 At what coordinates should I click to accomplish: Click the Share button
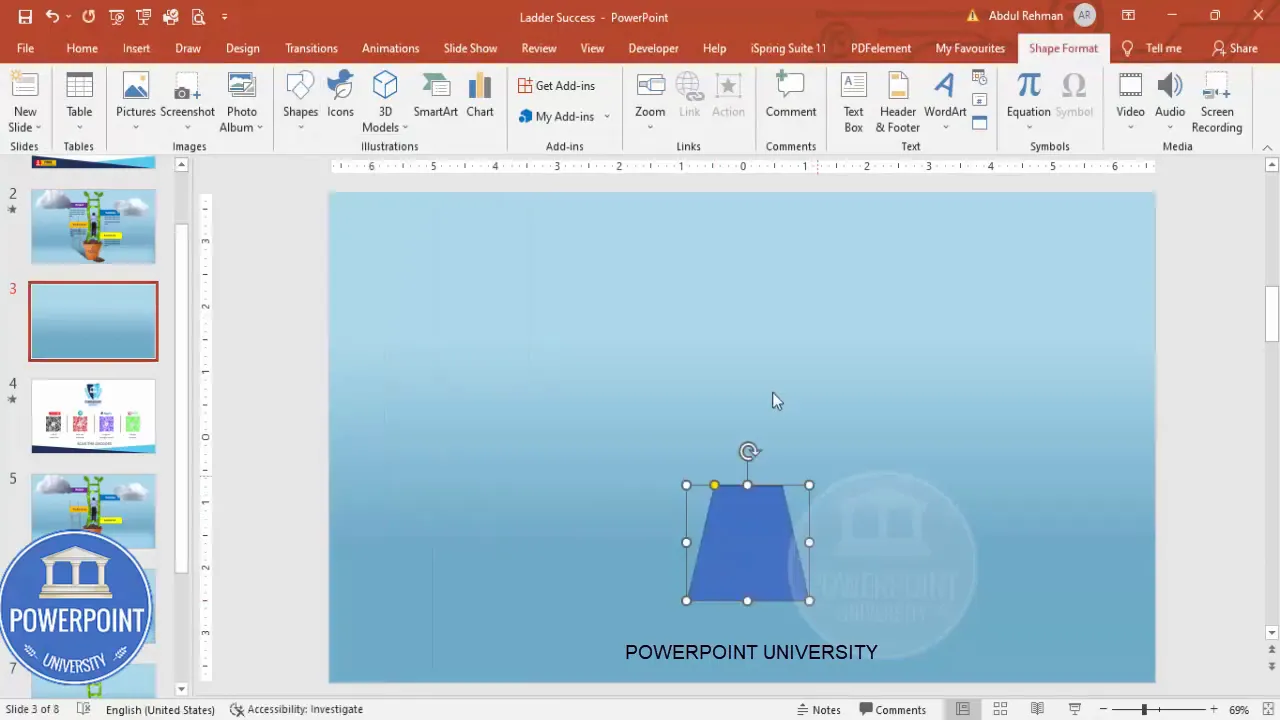tap(1235, 48)
